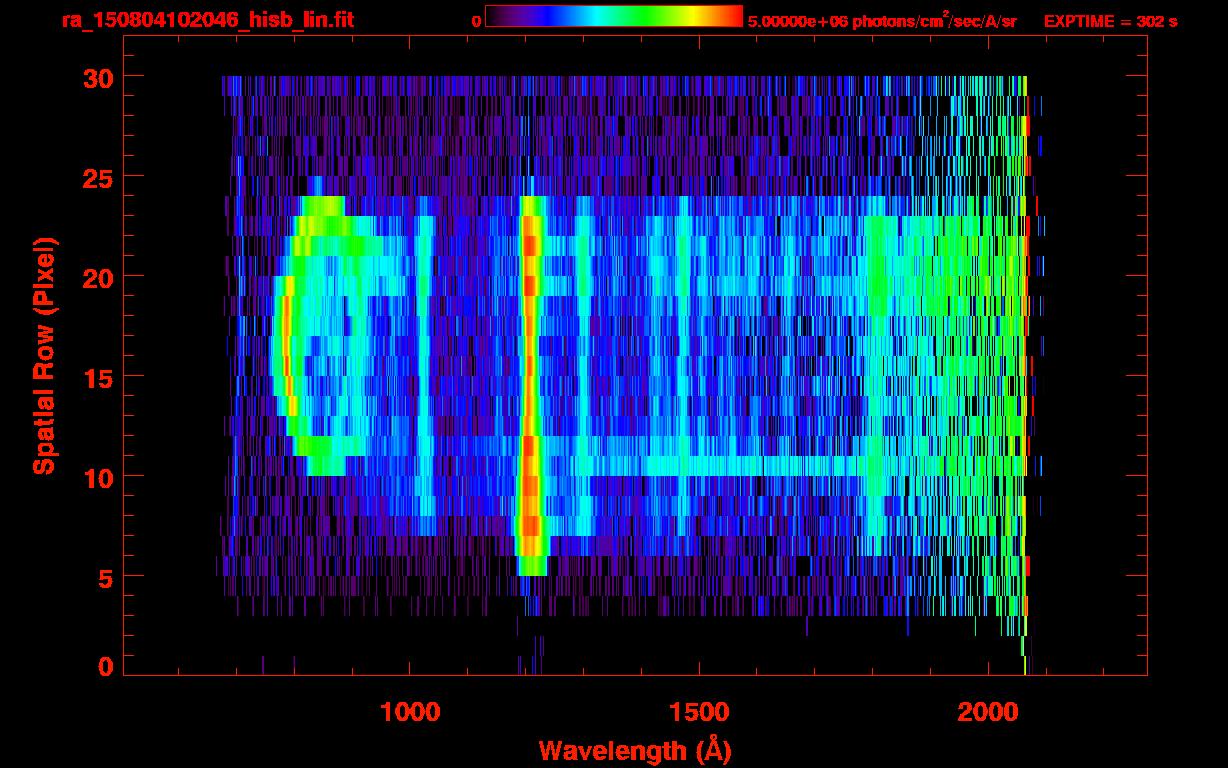
Task: Click the 5 spatial row tick label
Action: pos(104,577)
